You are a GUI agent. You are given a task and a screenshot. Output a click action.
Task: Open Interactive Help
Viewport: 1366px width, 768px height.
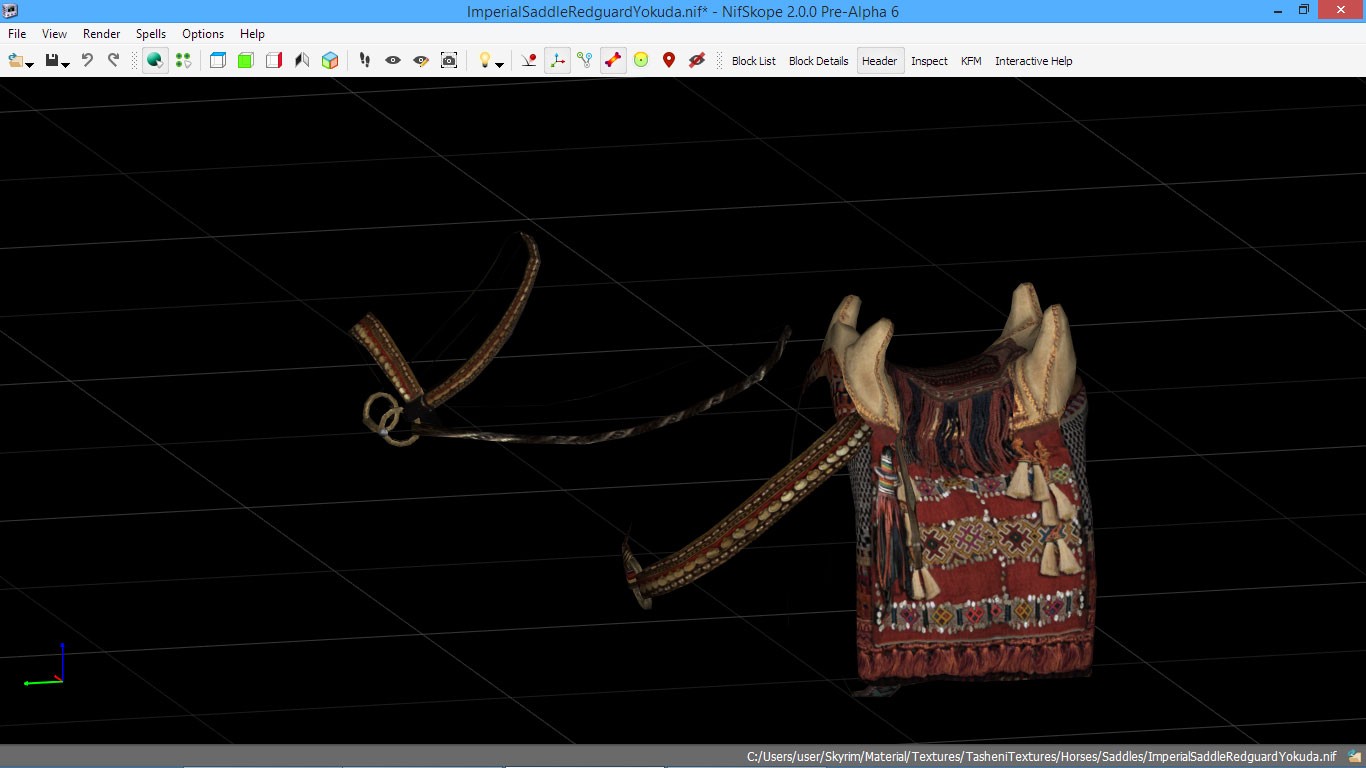1033,61
